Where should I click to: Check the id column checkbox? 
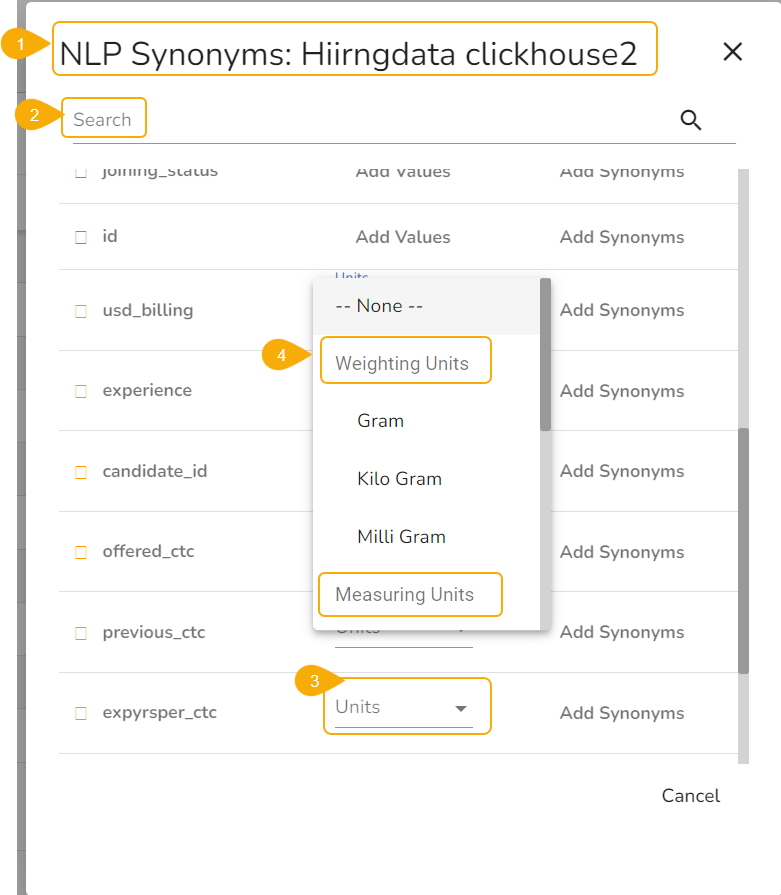tap(81, 237)
